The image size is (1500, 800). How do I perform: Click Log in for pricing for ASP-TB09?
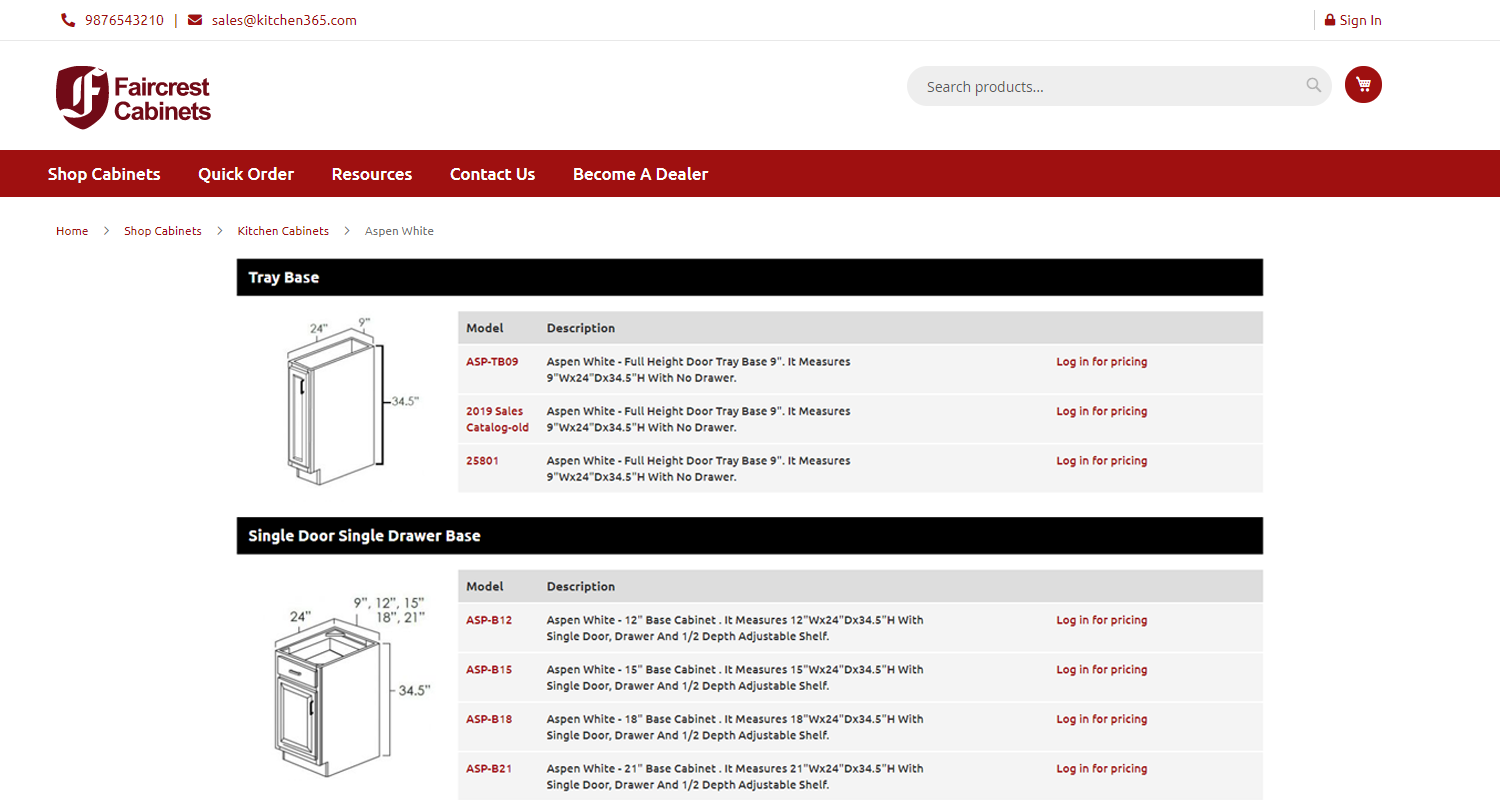click(x=1102, y=362)
